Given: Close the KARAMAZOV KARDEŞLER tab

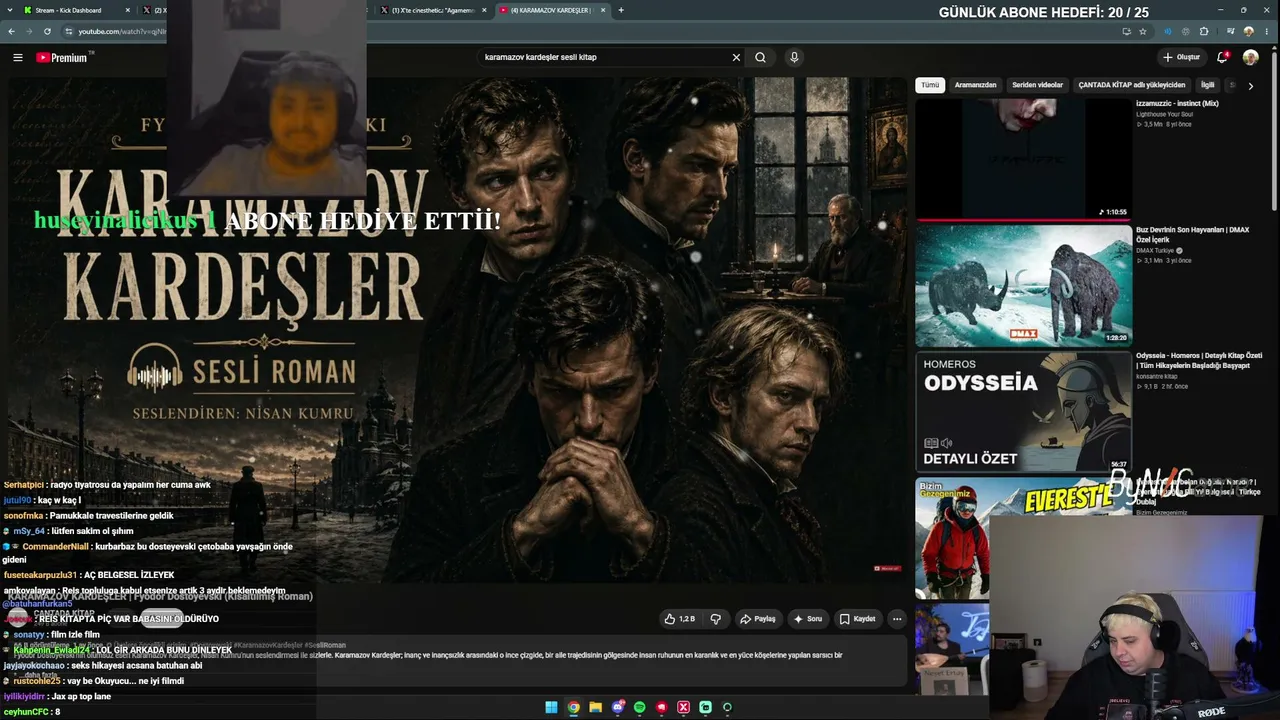Looking at the screenshot, I should pos(602,10).
